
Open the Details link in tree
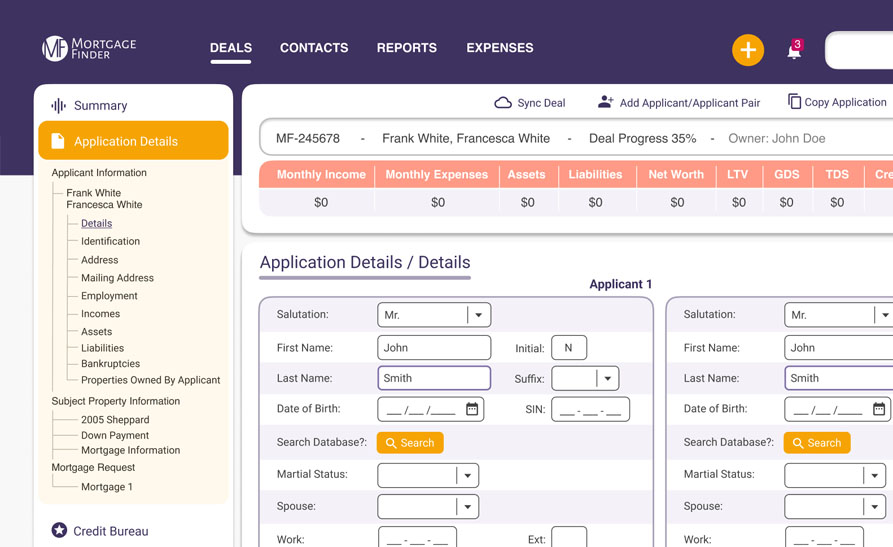click(x=96, y=223)
